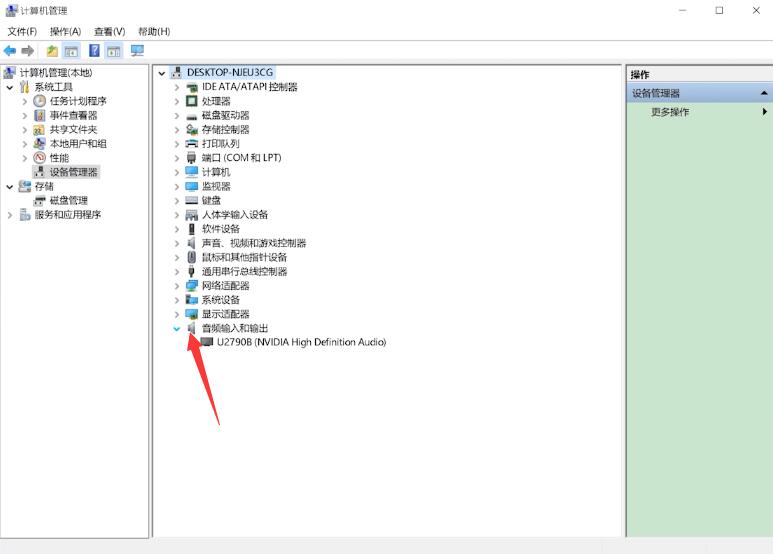
Task: Select the 系统设备 category label
Action: [220, 300]
